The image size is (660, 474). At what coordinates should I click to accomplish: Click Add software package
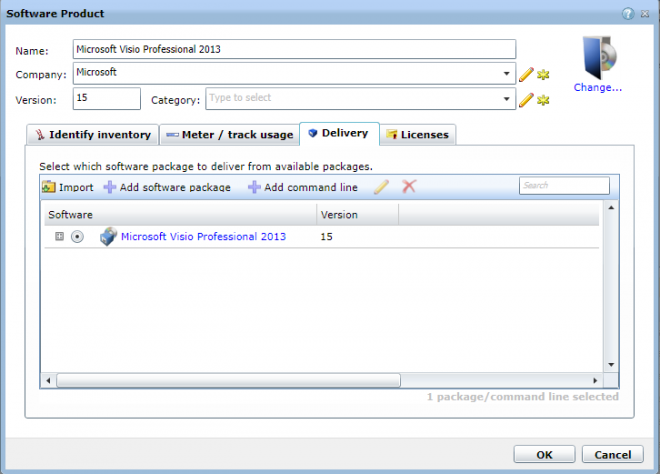[x=167, y=187]
